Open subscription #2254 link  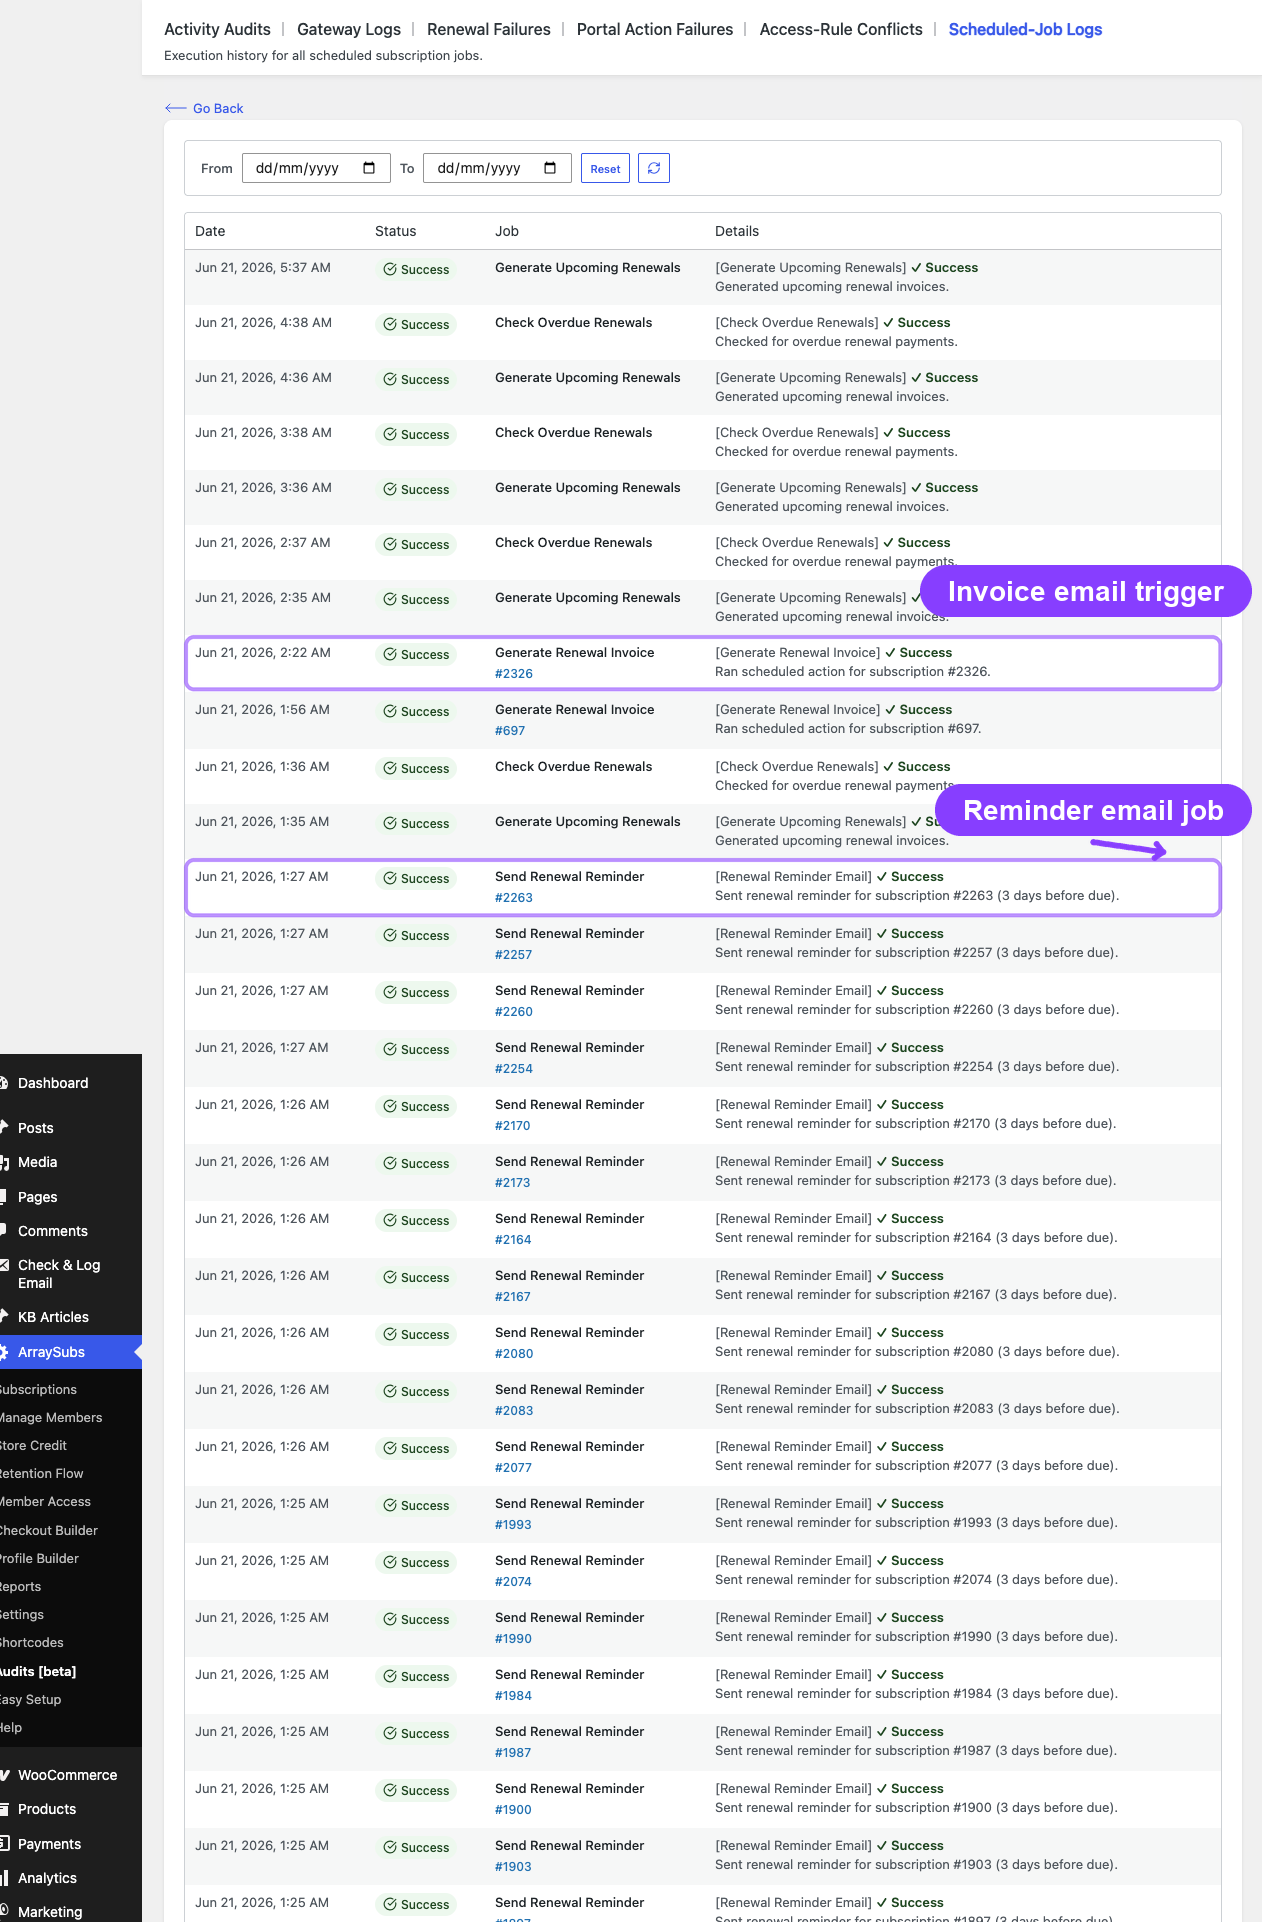[514, 1068]
